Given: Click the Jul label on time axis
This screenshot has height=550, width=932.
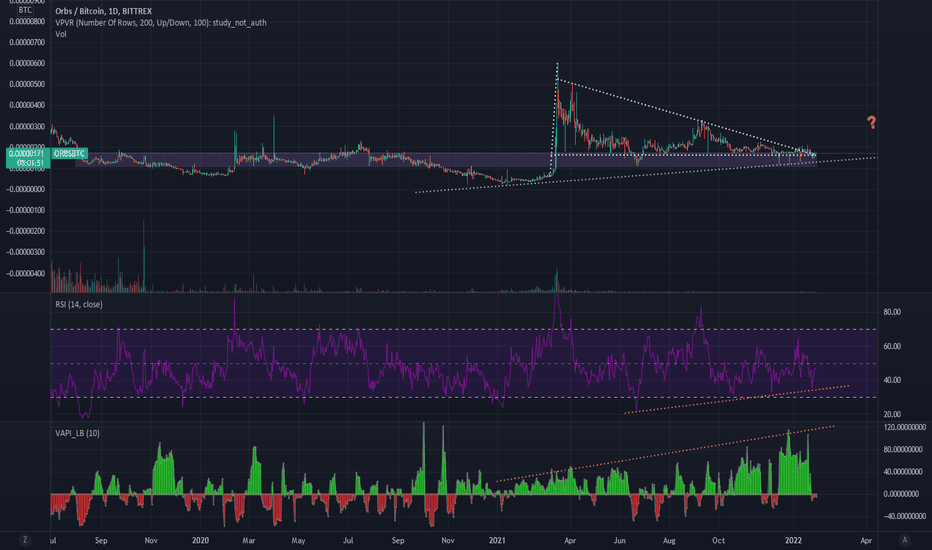Looking at the screenshot, I should (348, 540).
